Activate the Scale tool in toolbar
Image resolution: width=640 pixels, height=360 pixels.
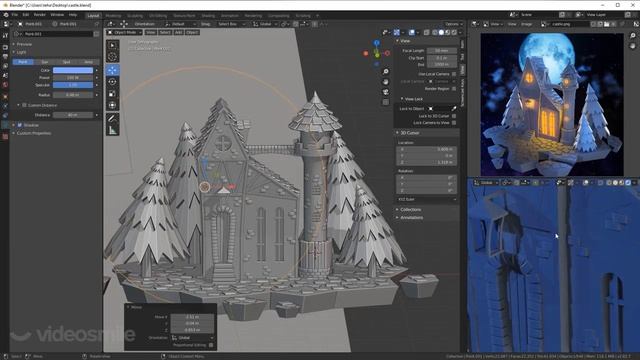[113, 93]
